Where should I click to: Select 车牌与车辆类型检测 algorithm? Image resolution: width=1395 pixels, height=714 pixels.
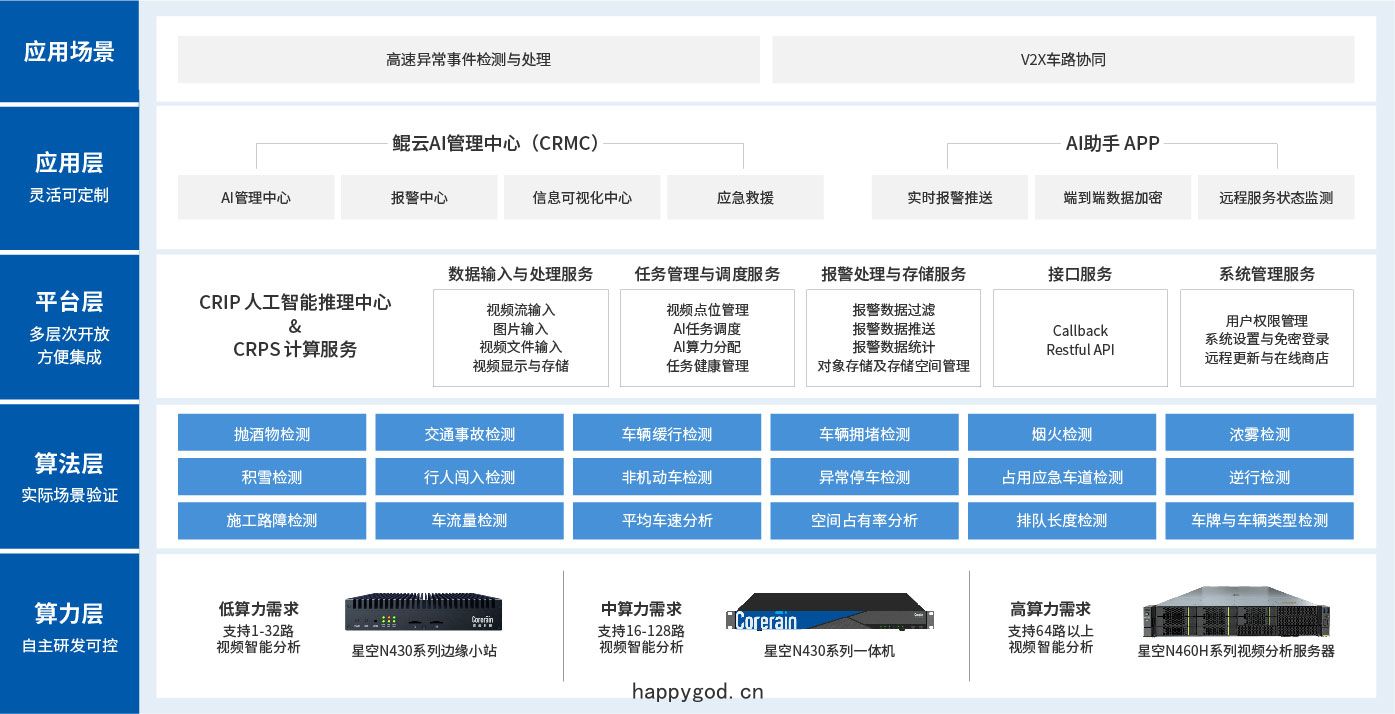(x=1259, y=520)
